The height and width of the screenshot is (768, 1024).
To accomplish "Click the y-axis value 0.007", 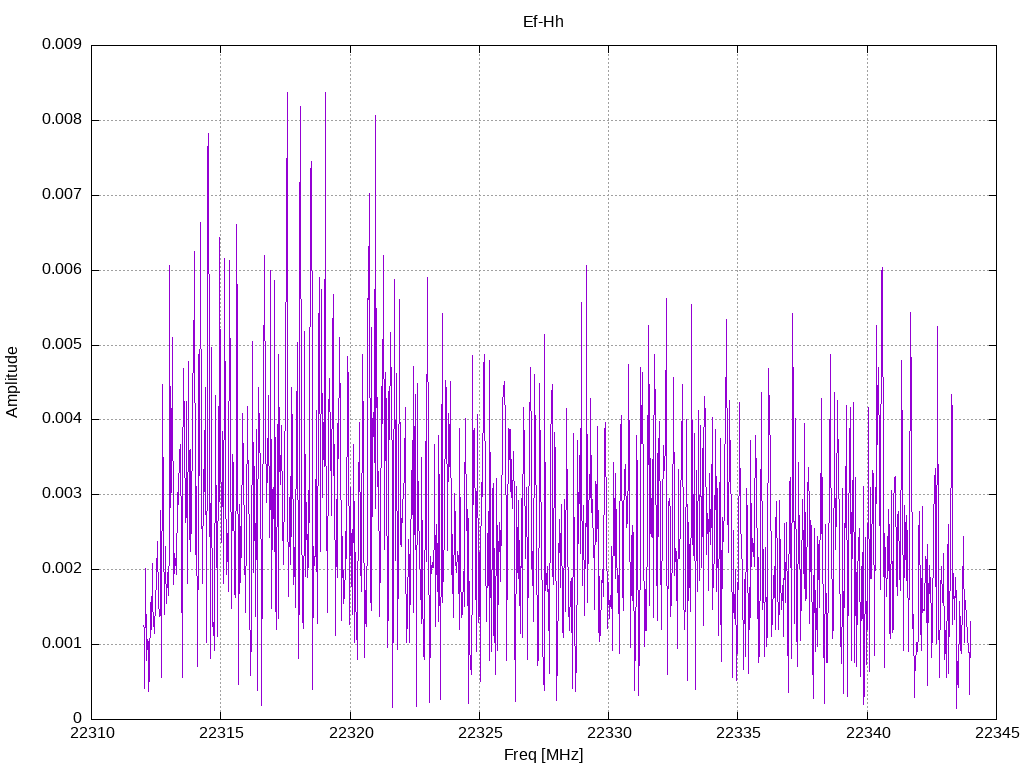I will coord(61,195).
